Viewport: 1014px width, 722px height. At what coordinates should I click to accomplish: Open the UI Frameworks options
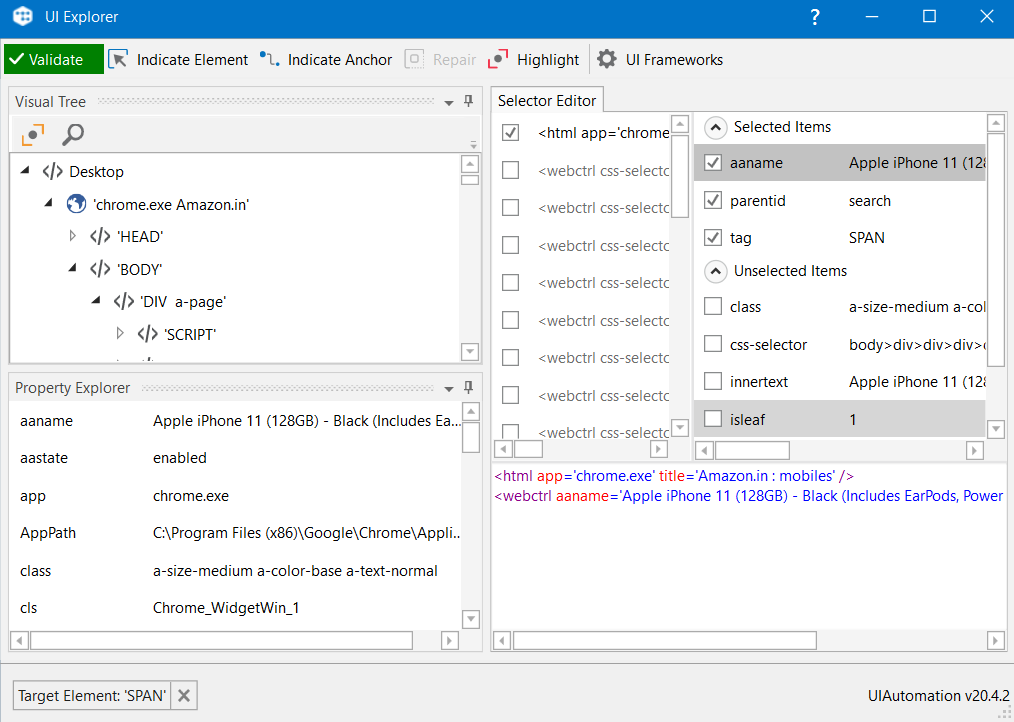(660, 60)
